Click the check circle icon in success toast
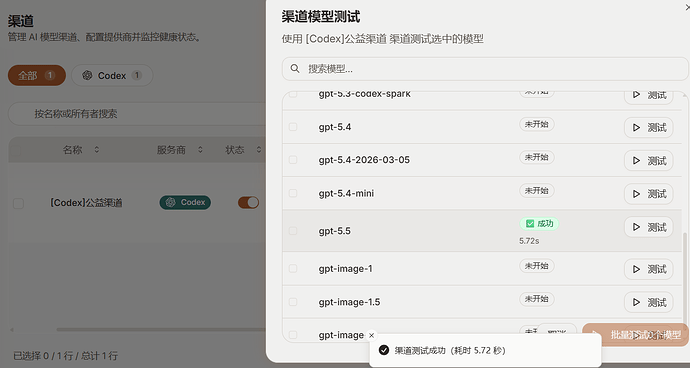Image resolution: width=690 pixels, height=368 pixels. coord(384,350)
